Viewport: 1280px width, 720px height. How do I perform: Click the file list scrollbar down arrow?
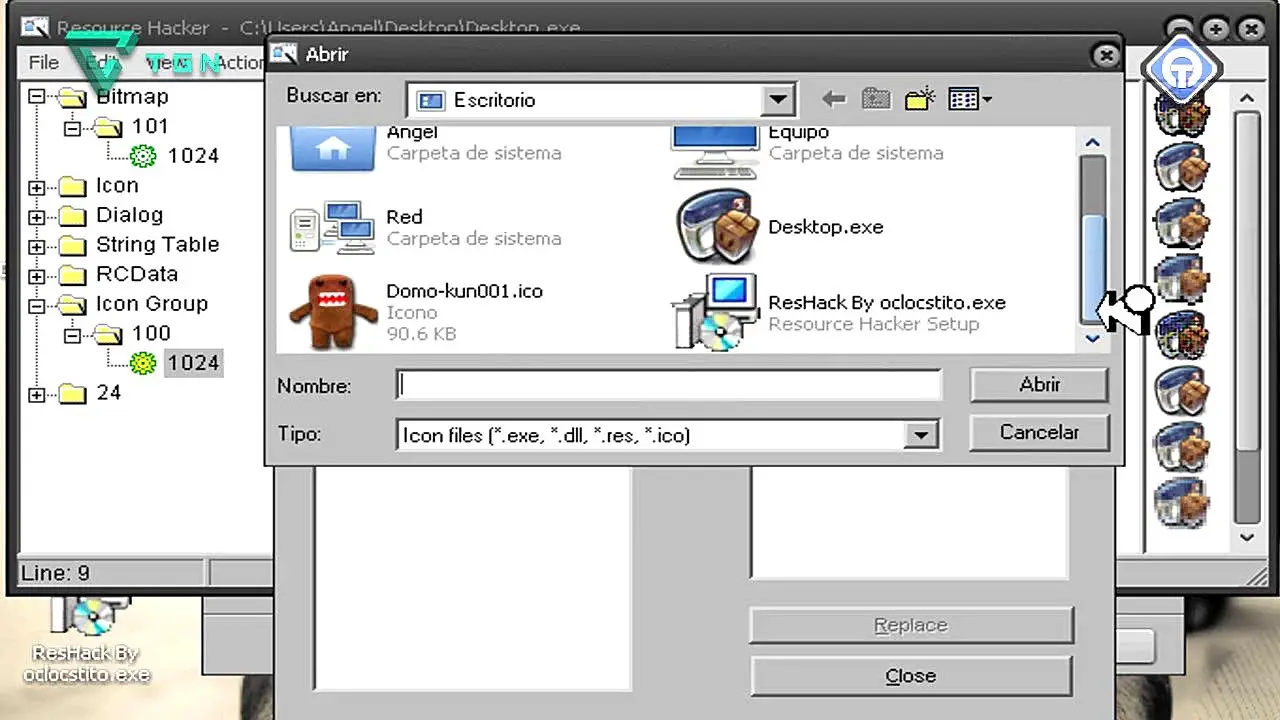click(1093, 338)
